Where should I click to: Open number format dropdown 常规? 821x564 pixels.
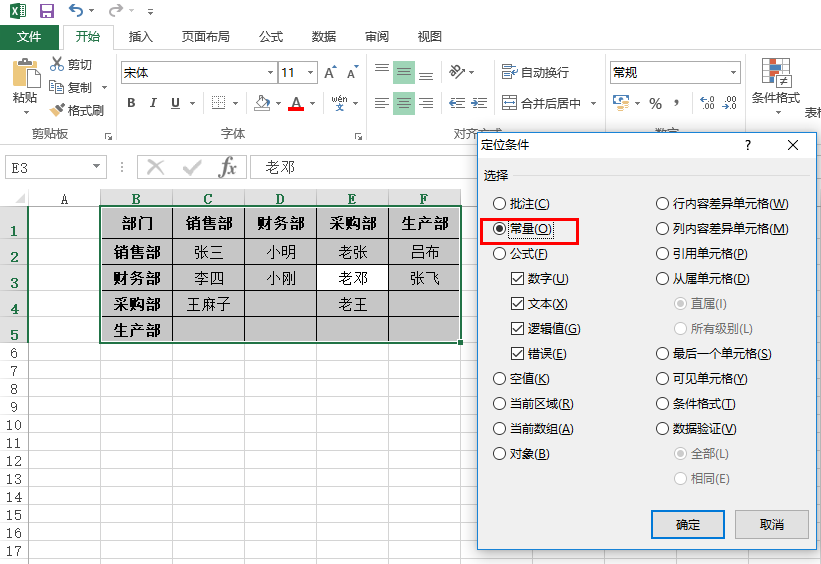[x=733, y=72]
